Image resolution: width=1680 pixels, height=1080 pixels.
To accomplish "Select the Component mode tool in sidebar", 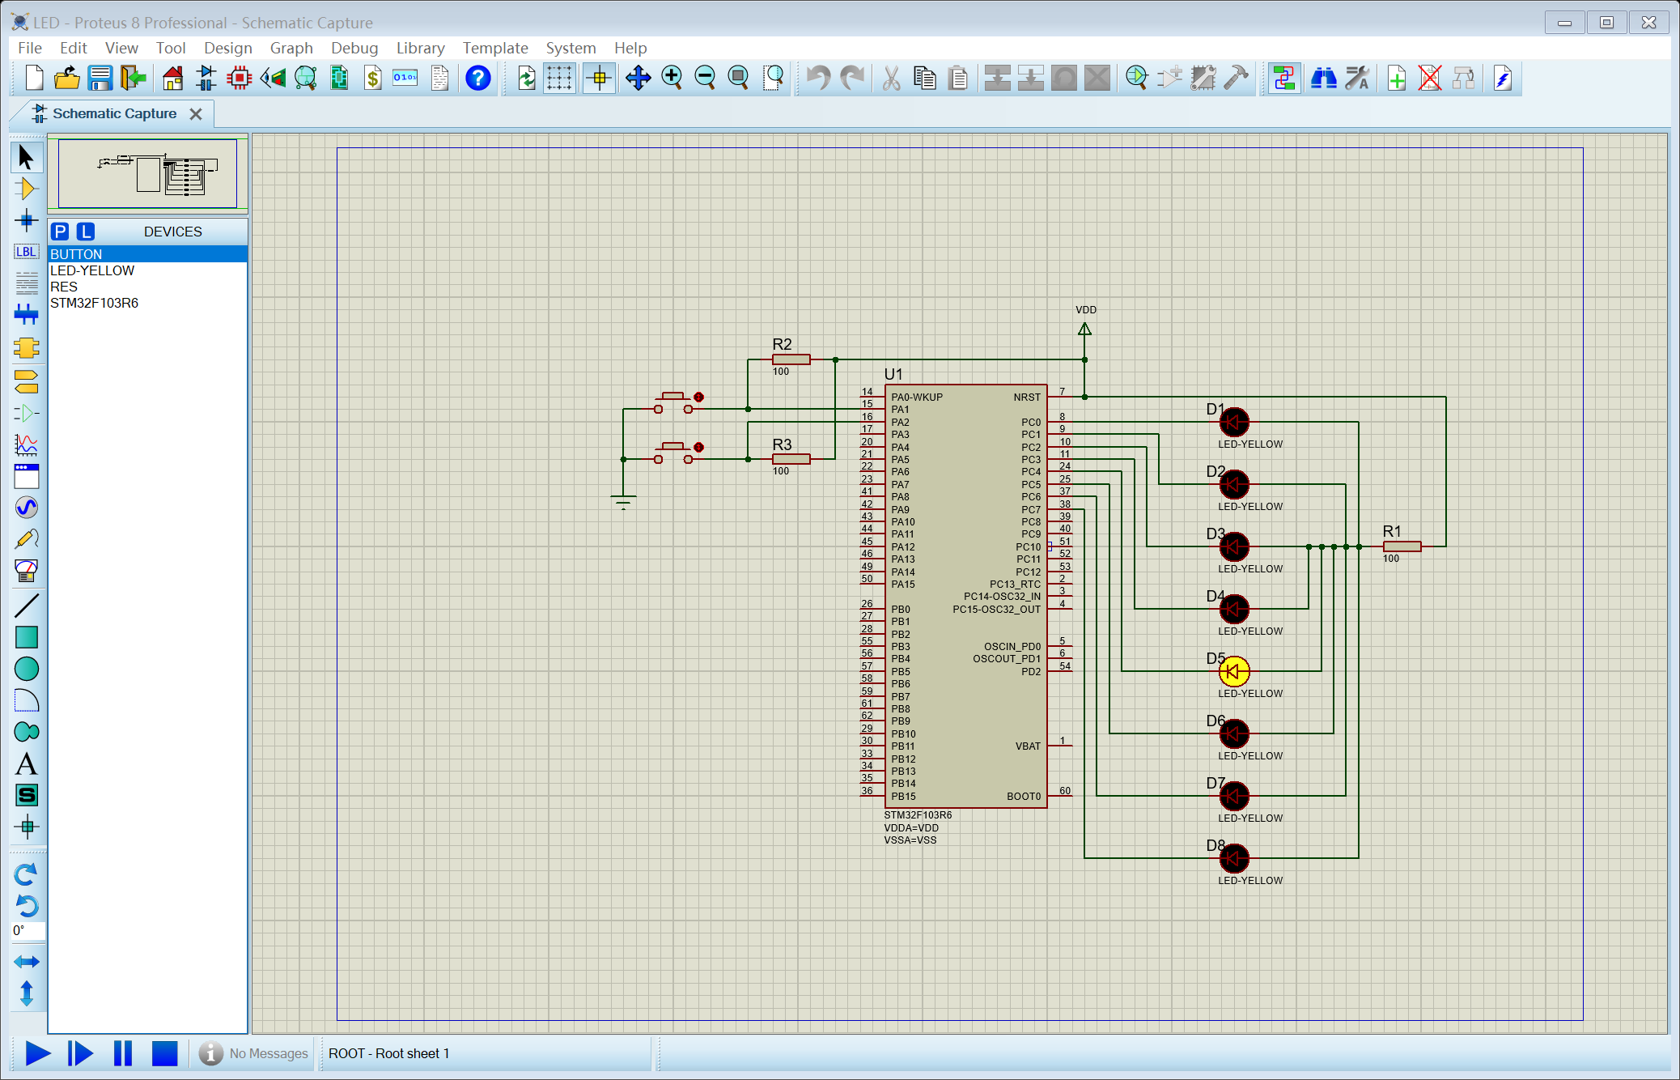I will pos(26,189).
